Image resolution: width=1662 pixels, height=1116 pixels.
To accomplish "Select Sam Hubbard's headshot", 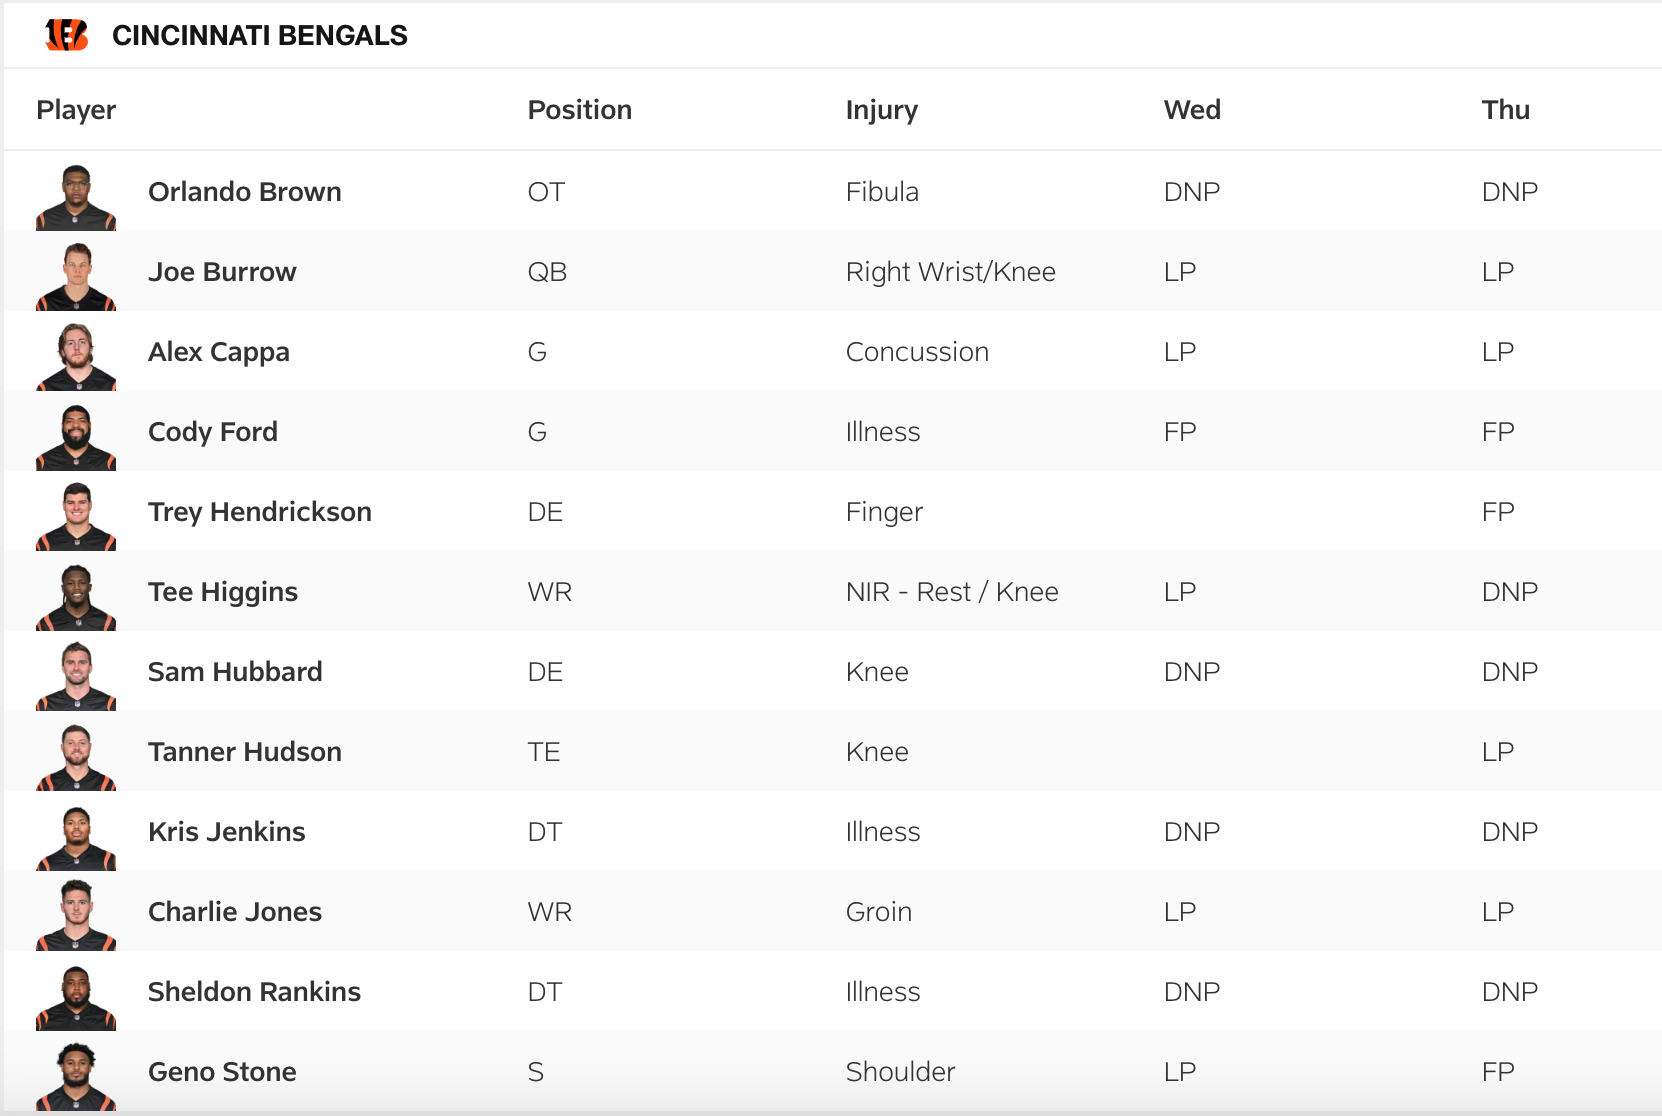I will 76,677.
